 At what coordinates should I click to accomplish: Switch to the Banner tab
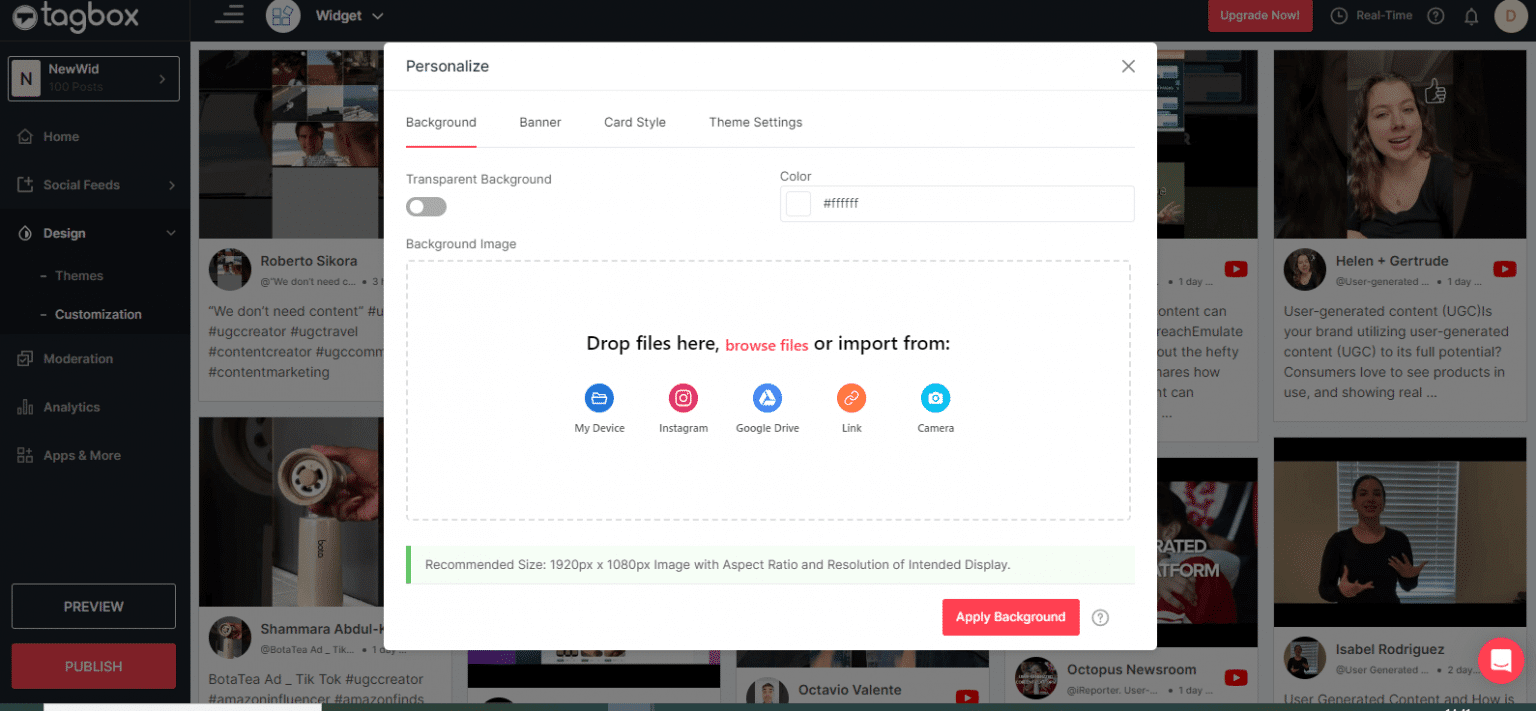(x=540, y=122)
